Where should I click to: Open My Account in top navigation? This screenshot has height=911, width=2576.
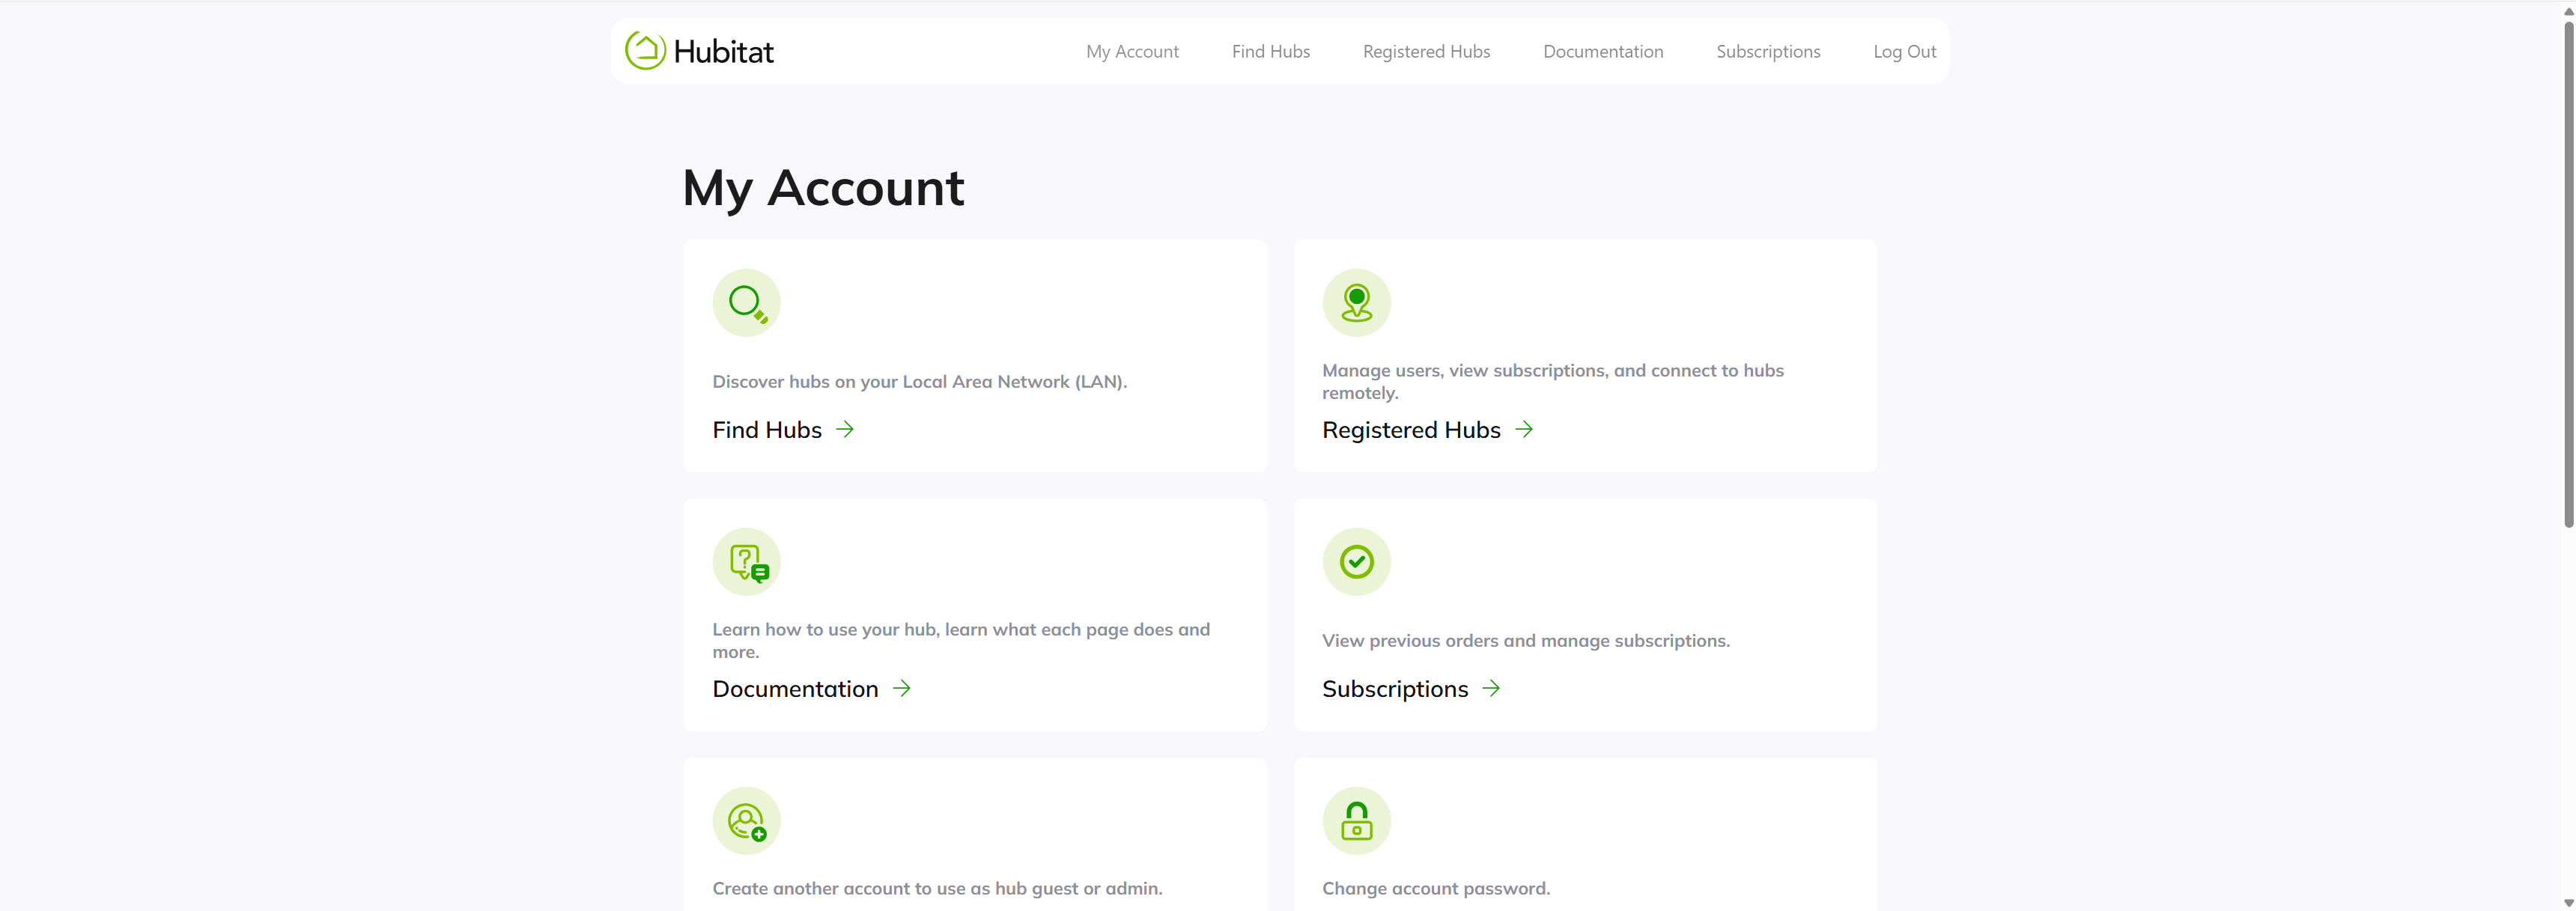[x=1132, y=51]
